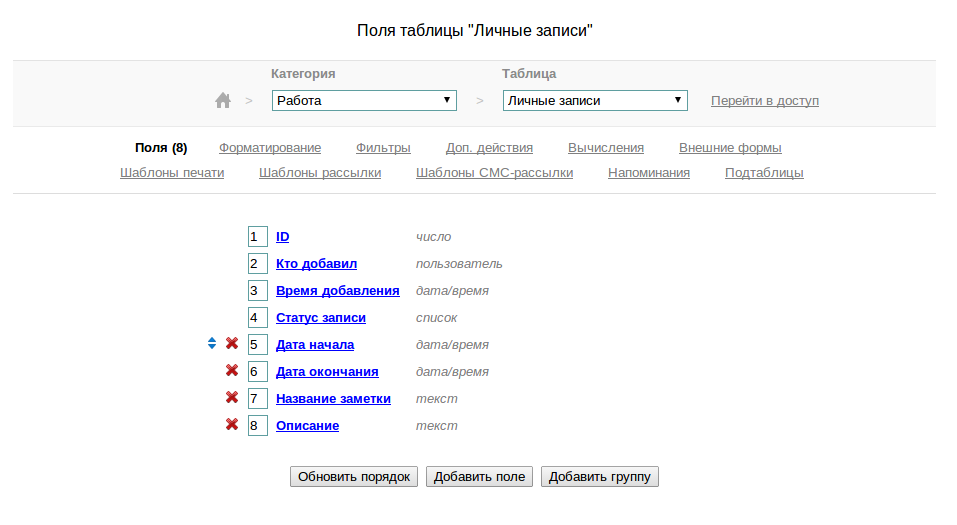957x525 pixels.
Task: Delete the 'Дата окончания' field with red X
Action: tap(232, 371)
